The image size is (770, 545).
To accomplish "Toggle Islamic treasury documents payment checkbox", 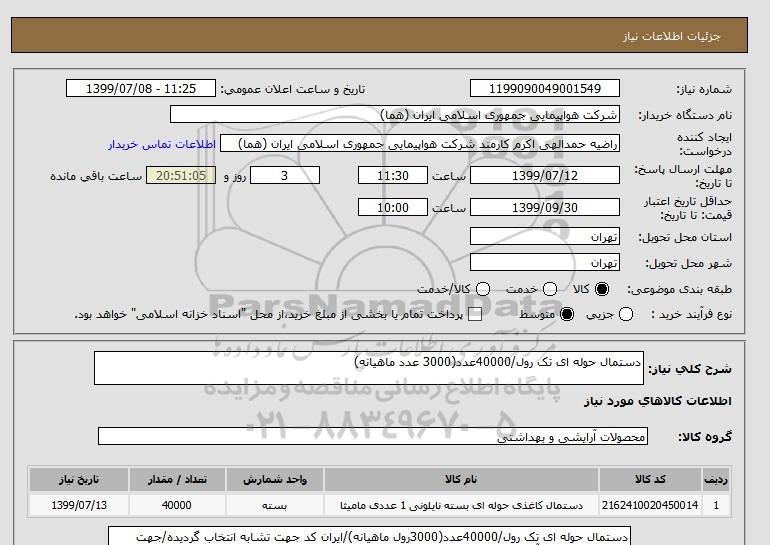I will pyautogui.click(x=475, y=314).
